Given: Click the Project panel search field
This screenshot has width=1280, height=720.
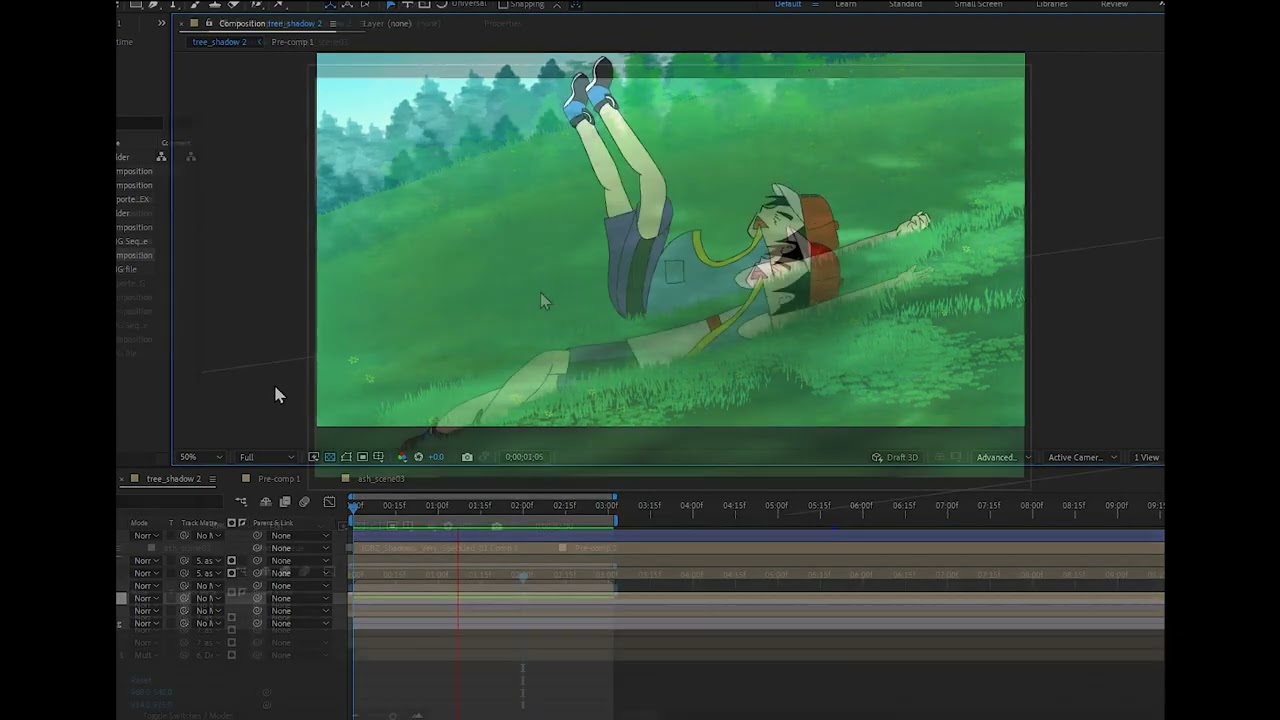Looking at the screenshot, I should tap(140, 123).
